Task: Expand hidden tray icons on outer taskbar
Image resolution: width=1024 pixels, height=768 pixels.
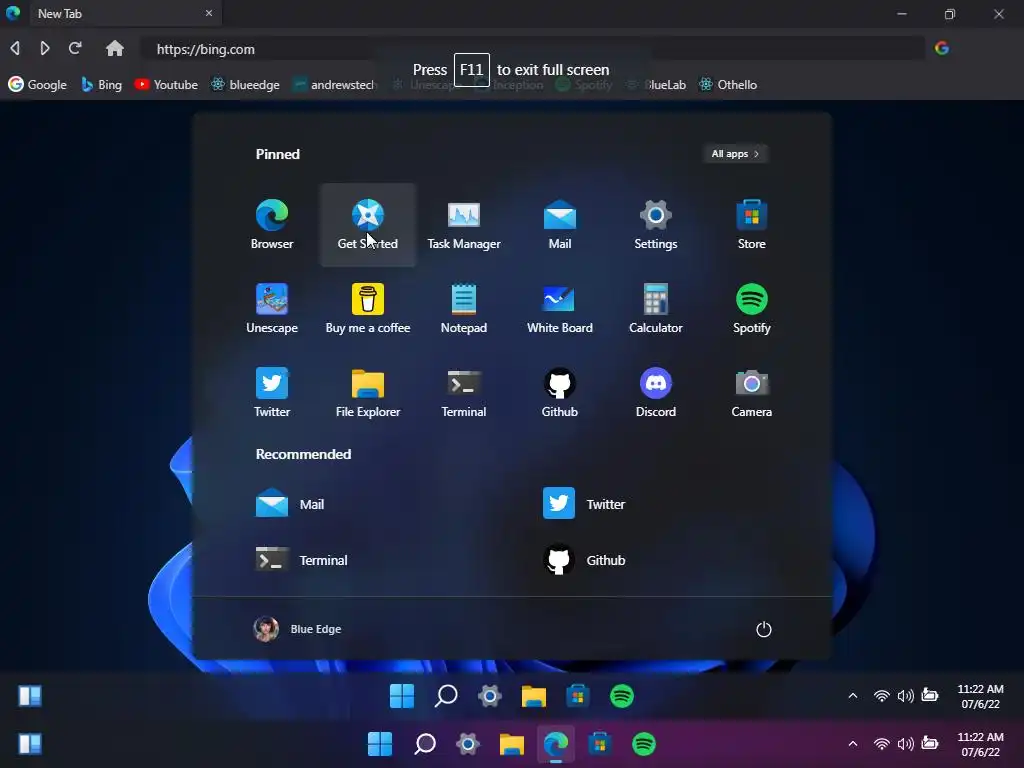Action: [852, 744]
